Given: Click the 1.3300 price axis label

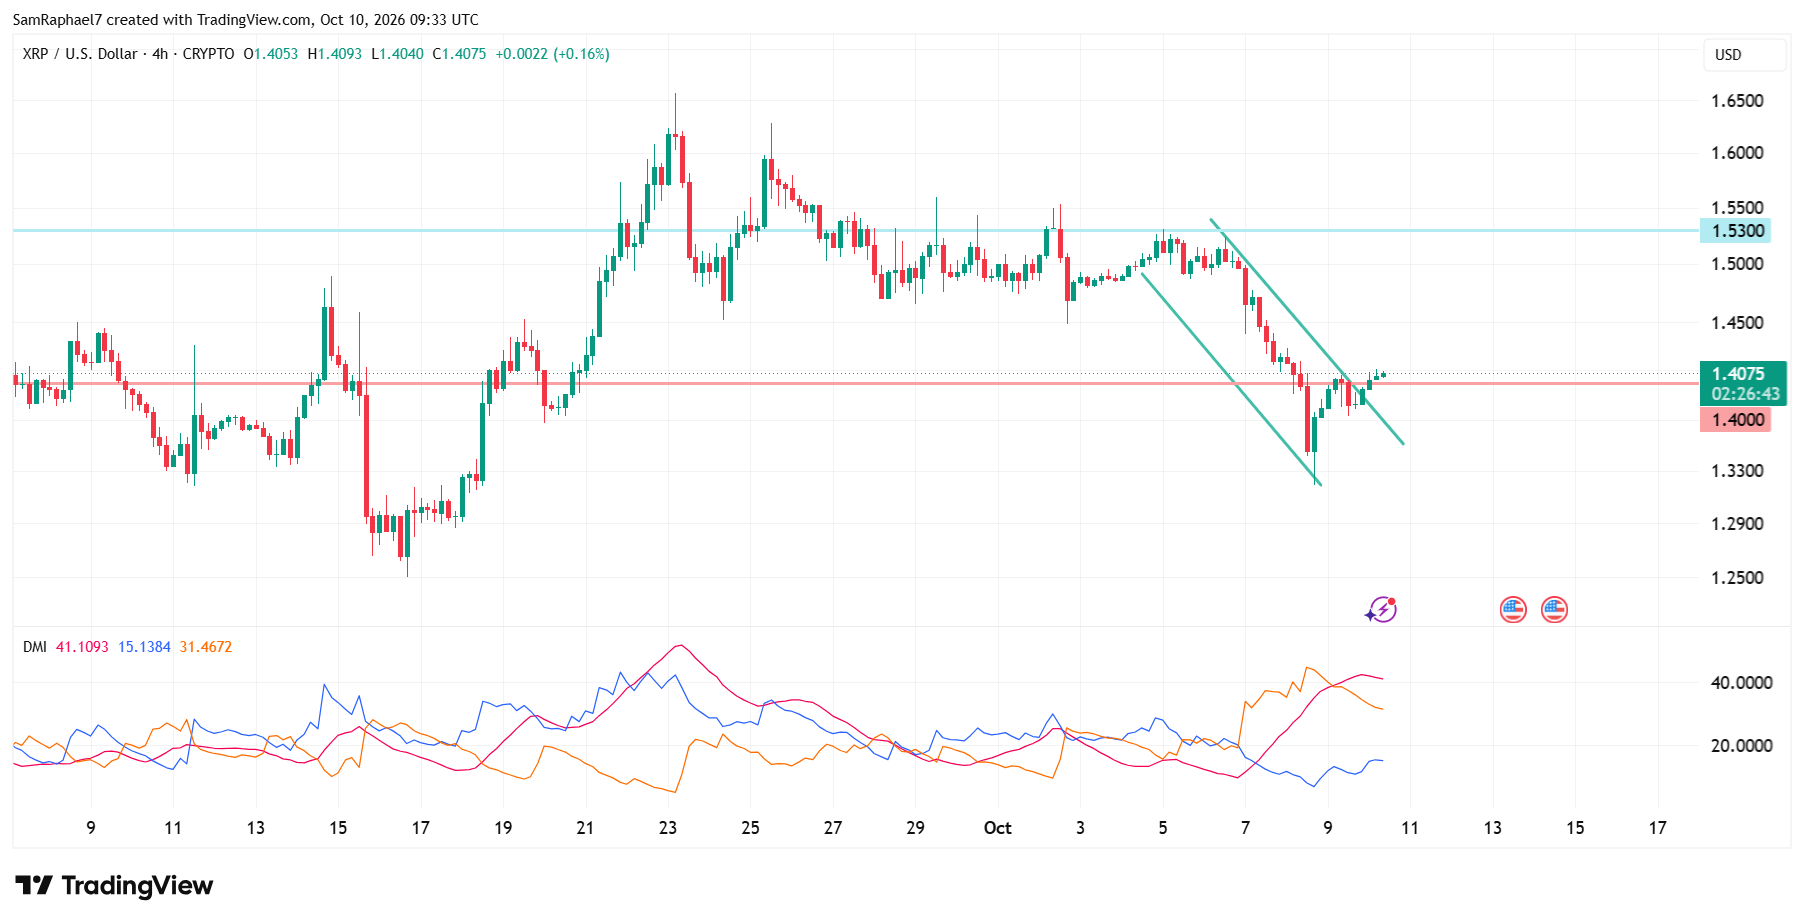Looking at the screenshot, I should [1737, 471].
